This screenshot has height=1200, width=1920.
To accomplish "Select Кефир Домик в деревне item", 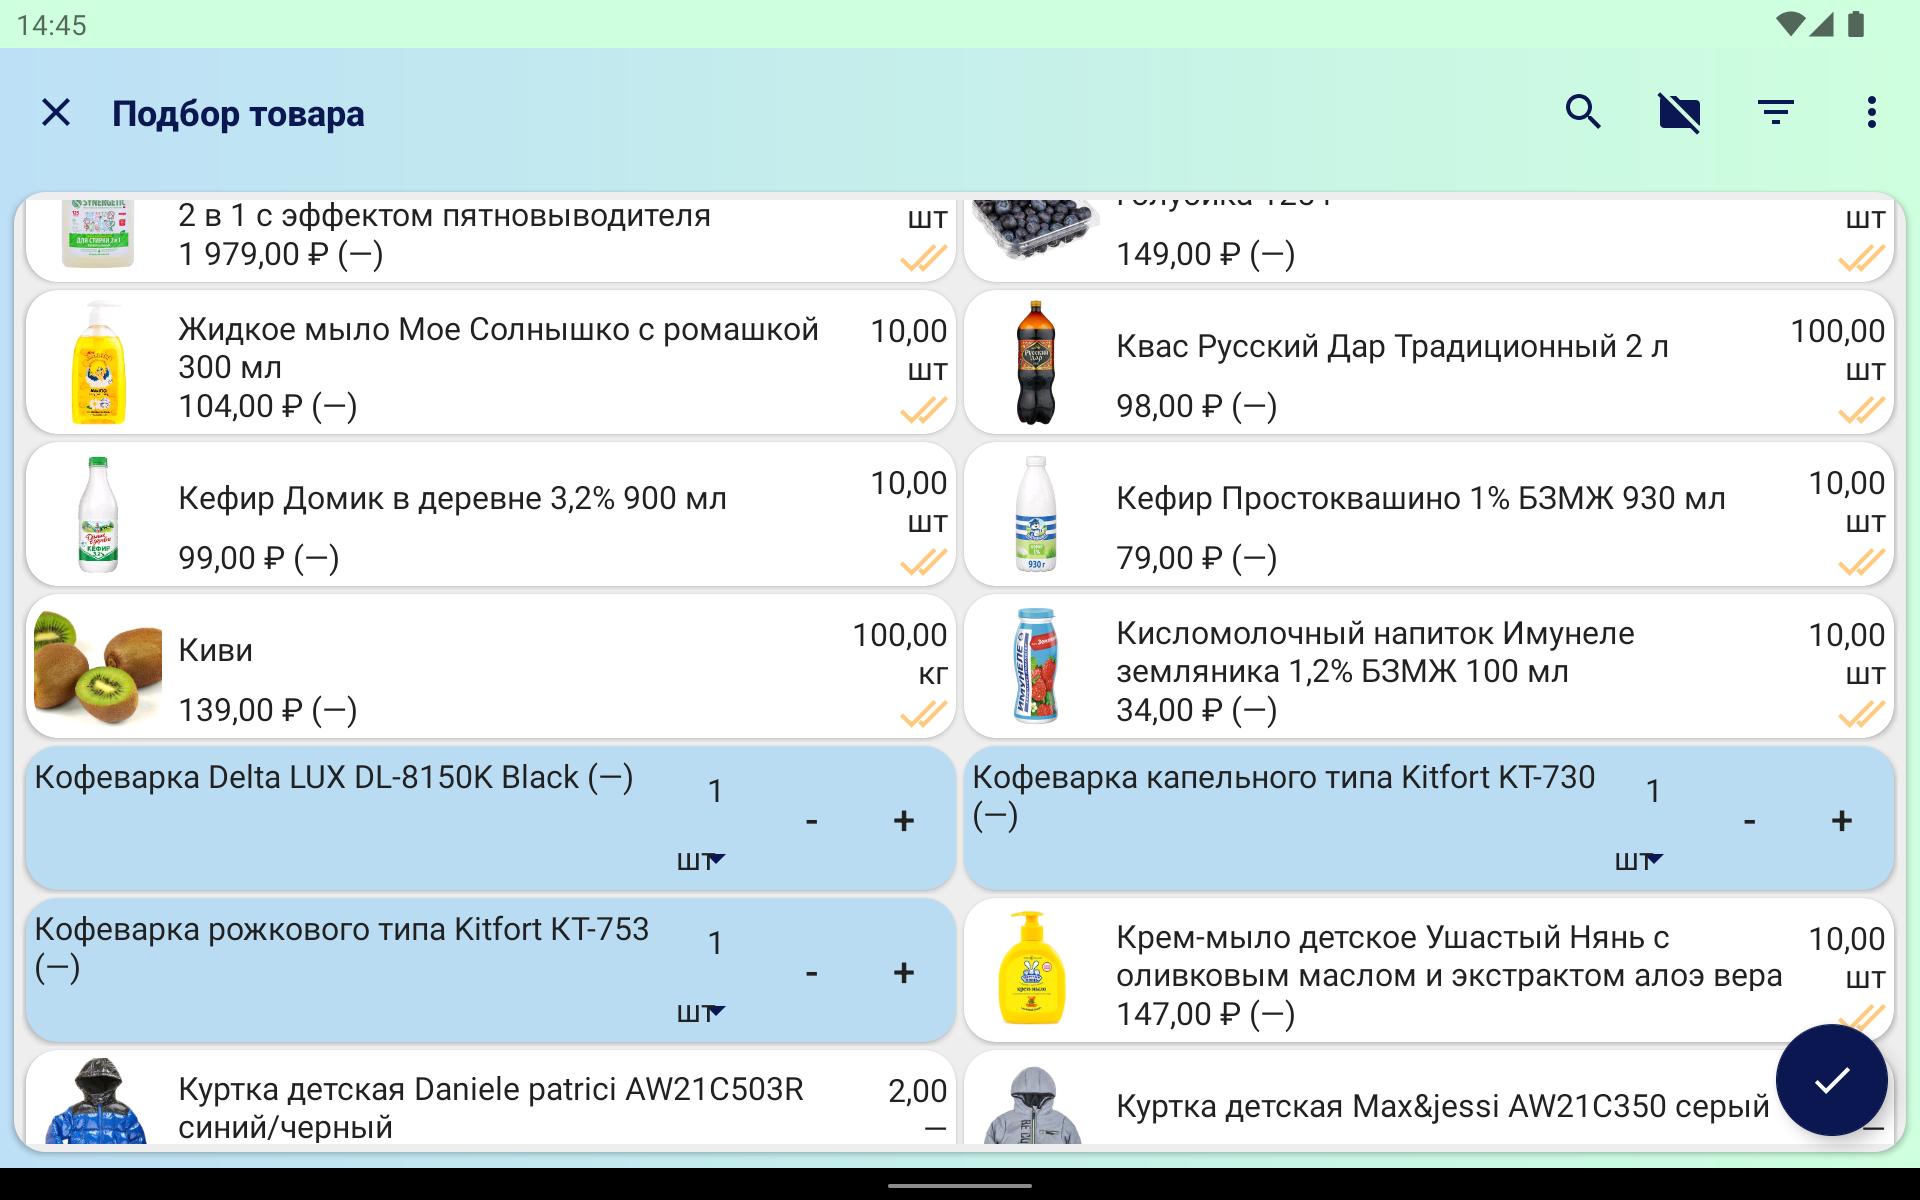I will click(x=452, y=499).
